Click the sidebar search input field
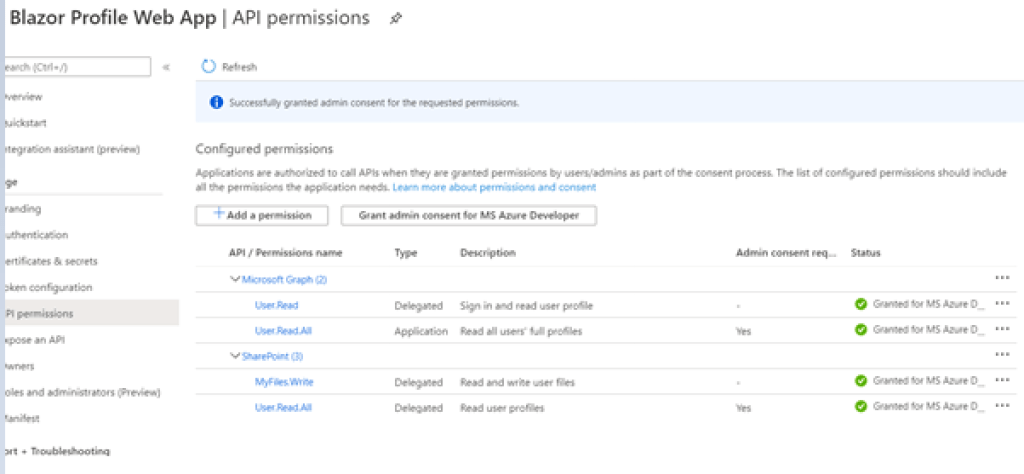 [x=76, y=67]
